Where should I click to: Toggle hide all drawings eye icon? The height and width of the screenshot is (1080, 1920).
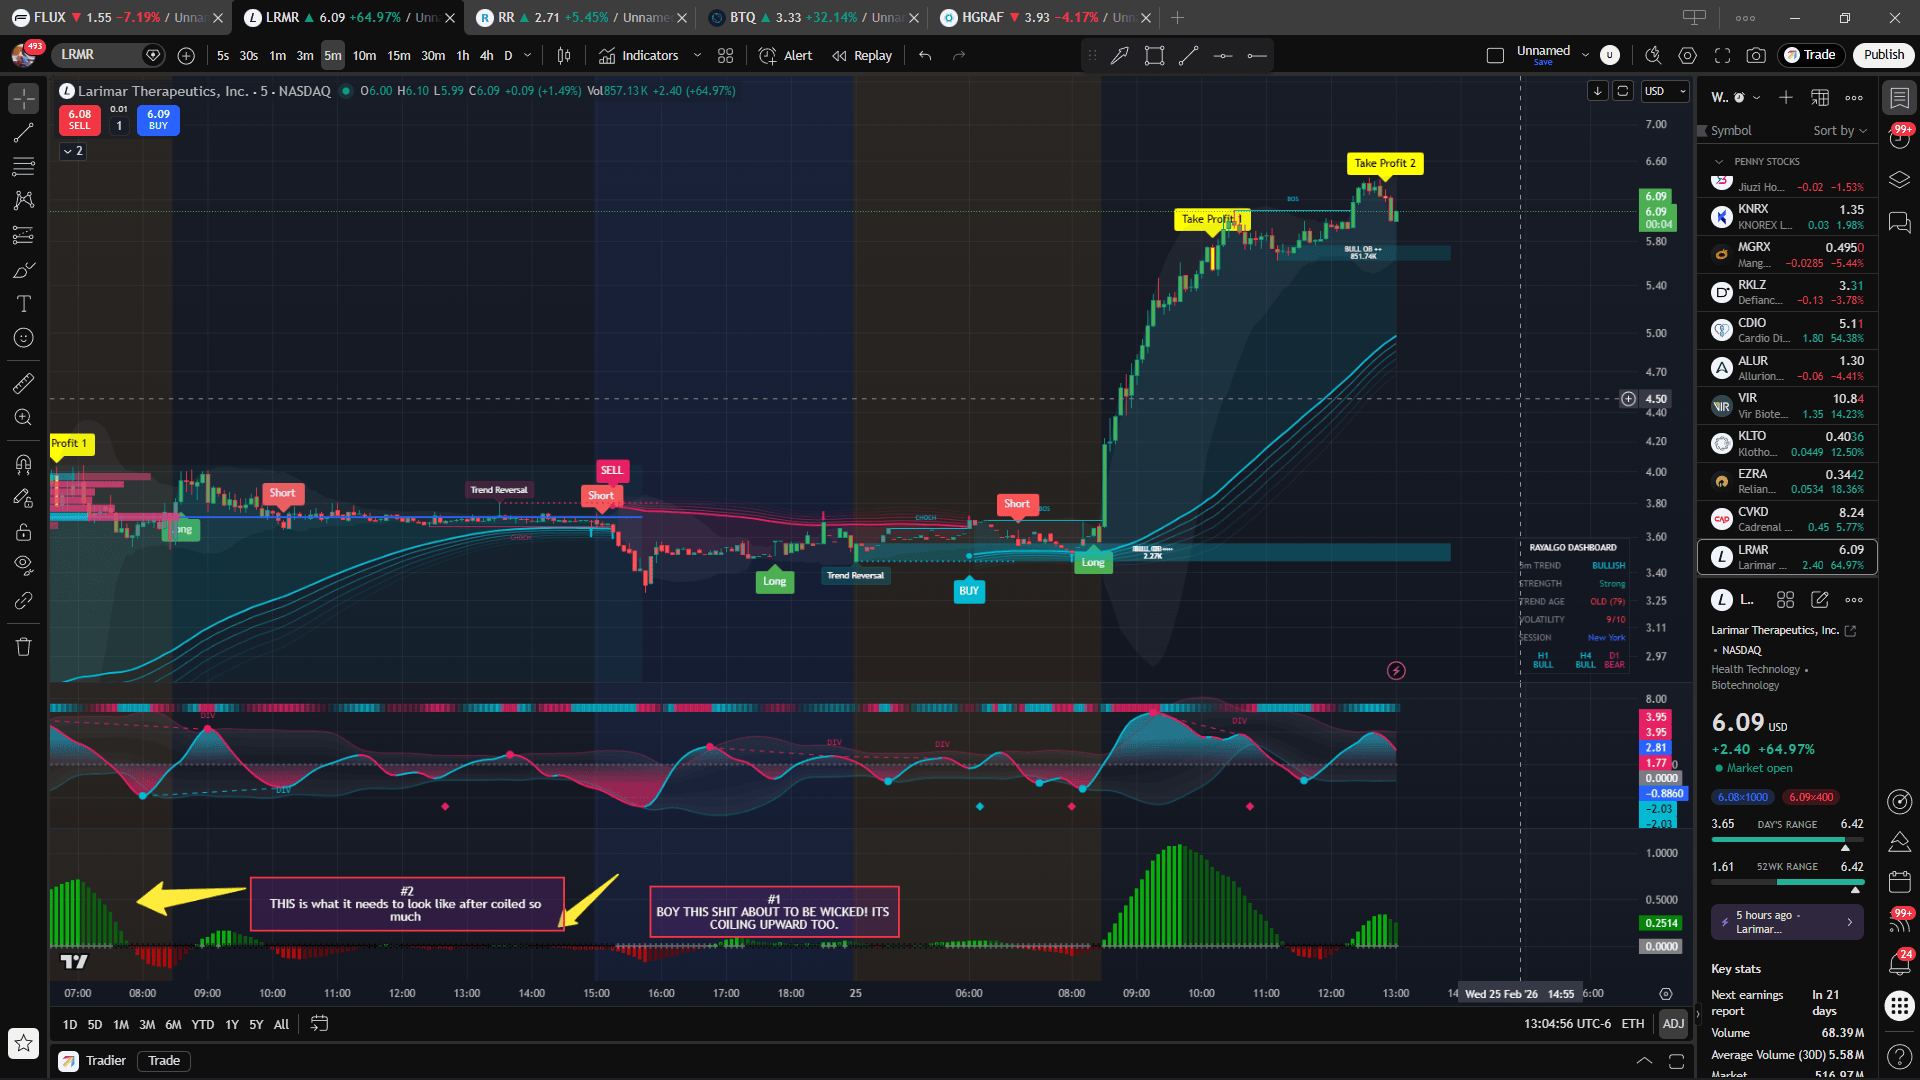24,565
